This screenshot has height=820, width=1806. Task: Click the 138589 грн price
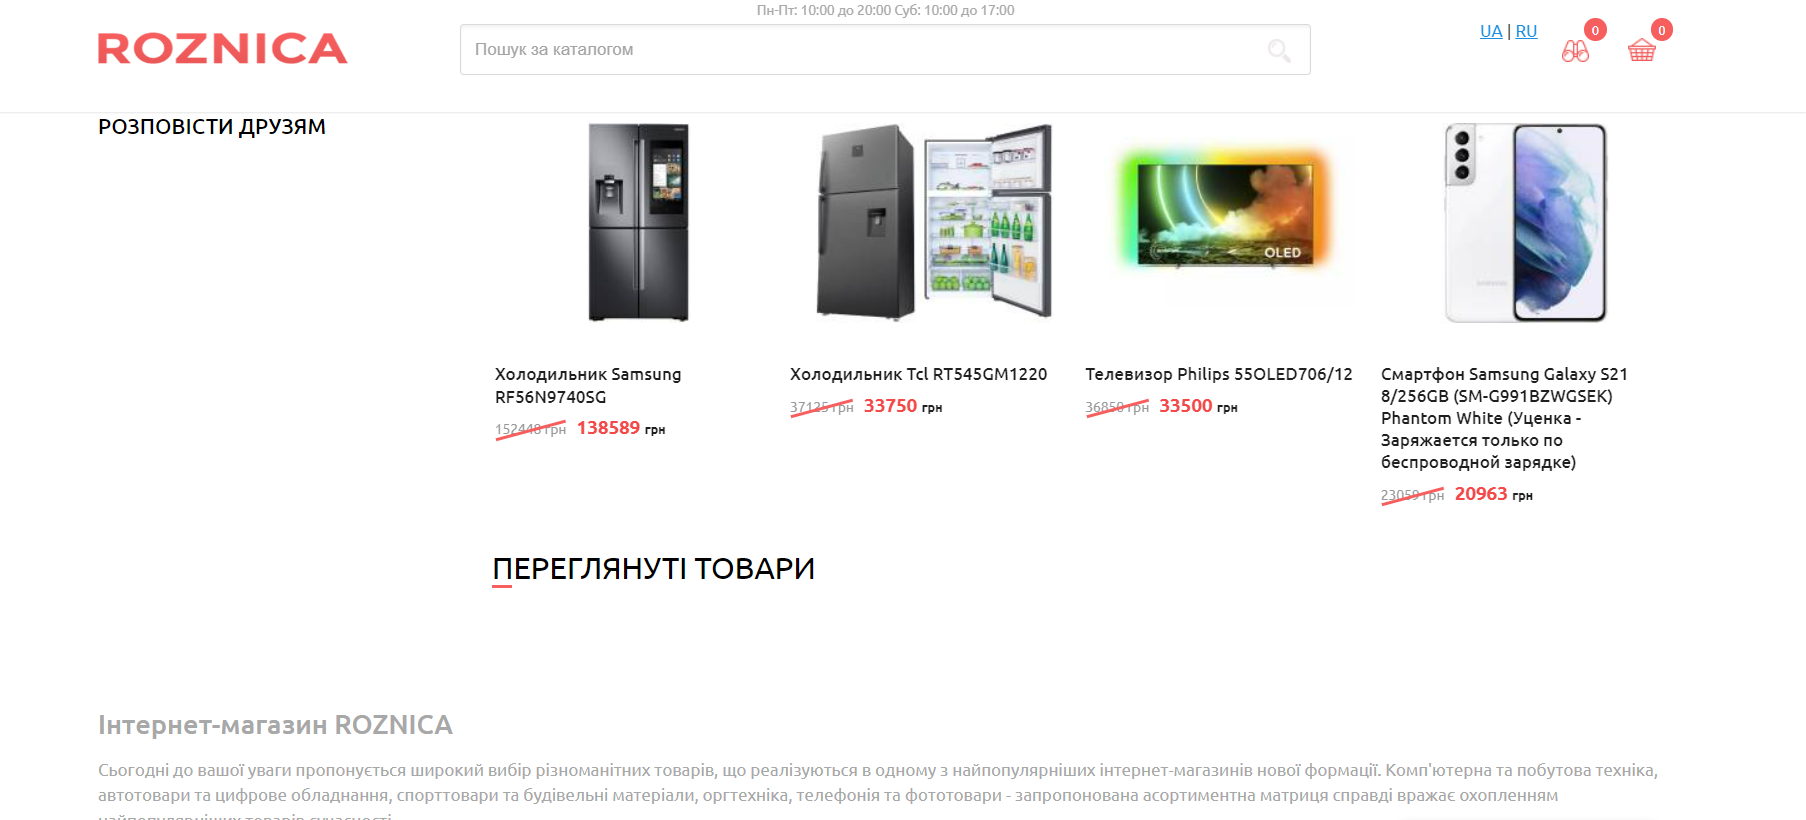coord(621,428)
